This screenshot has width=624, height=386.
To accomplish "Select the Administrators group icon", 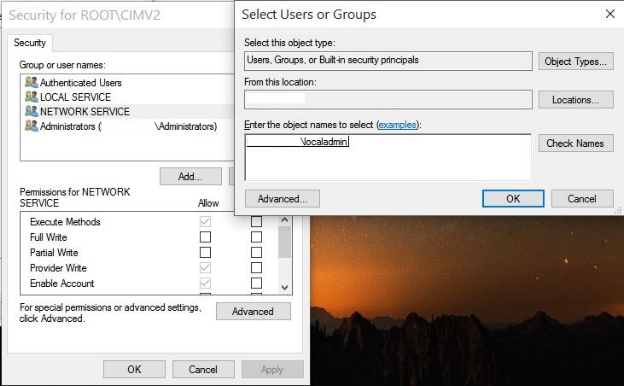I will coord(31,126).
